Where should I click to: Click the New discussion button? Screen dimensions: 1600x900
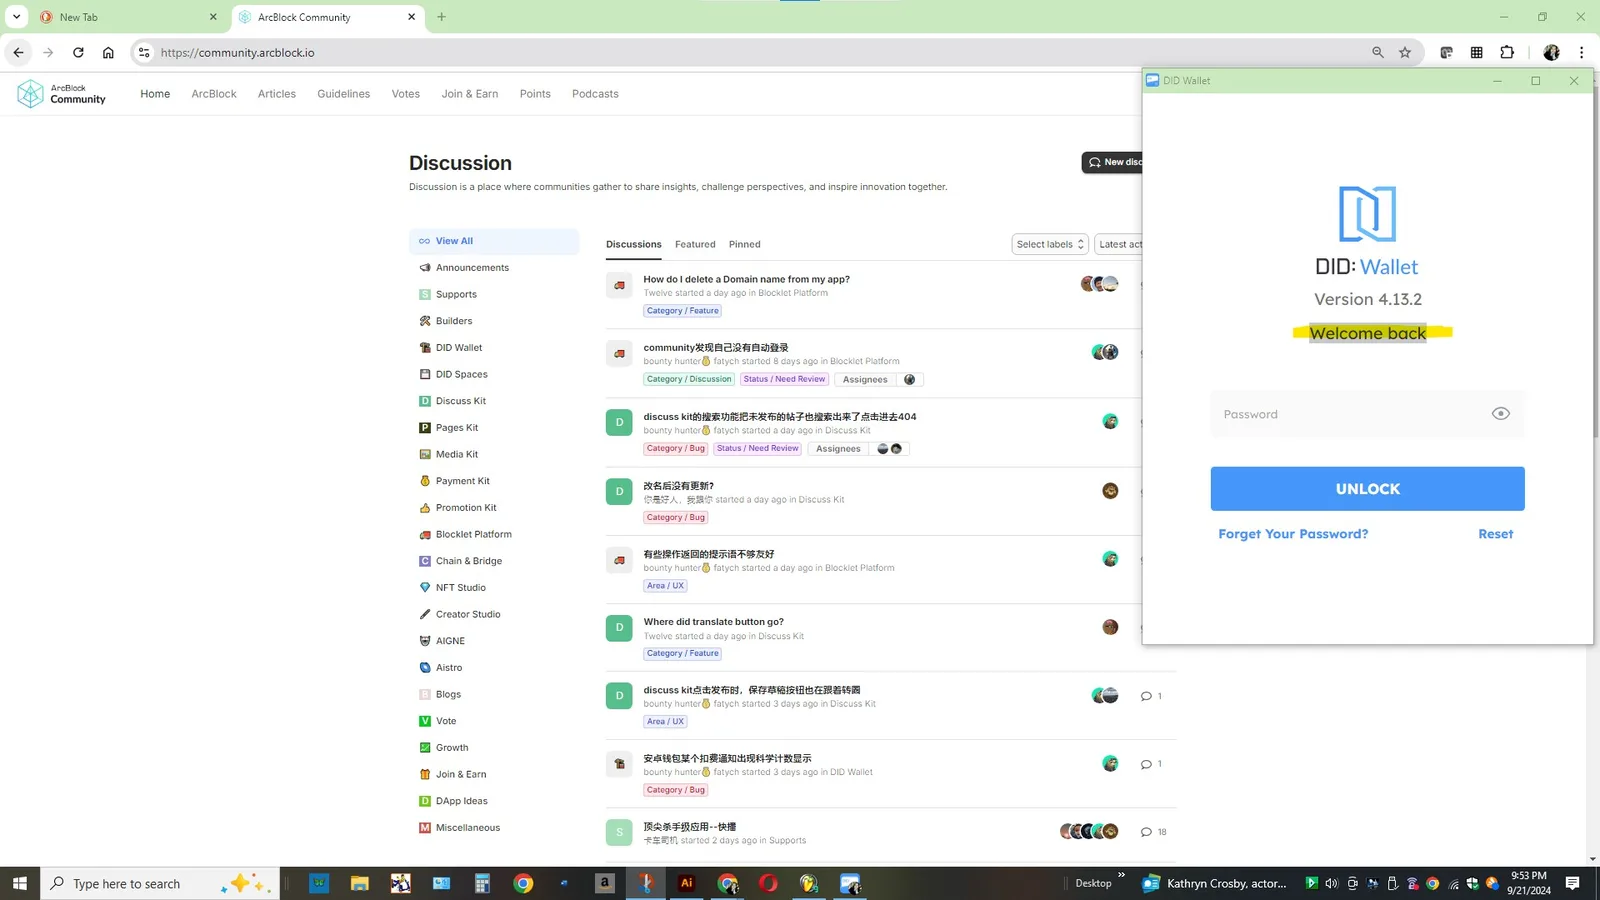coord(1112,162)
